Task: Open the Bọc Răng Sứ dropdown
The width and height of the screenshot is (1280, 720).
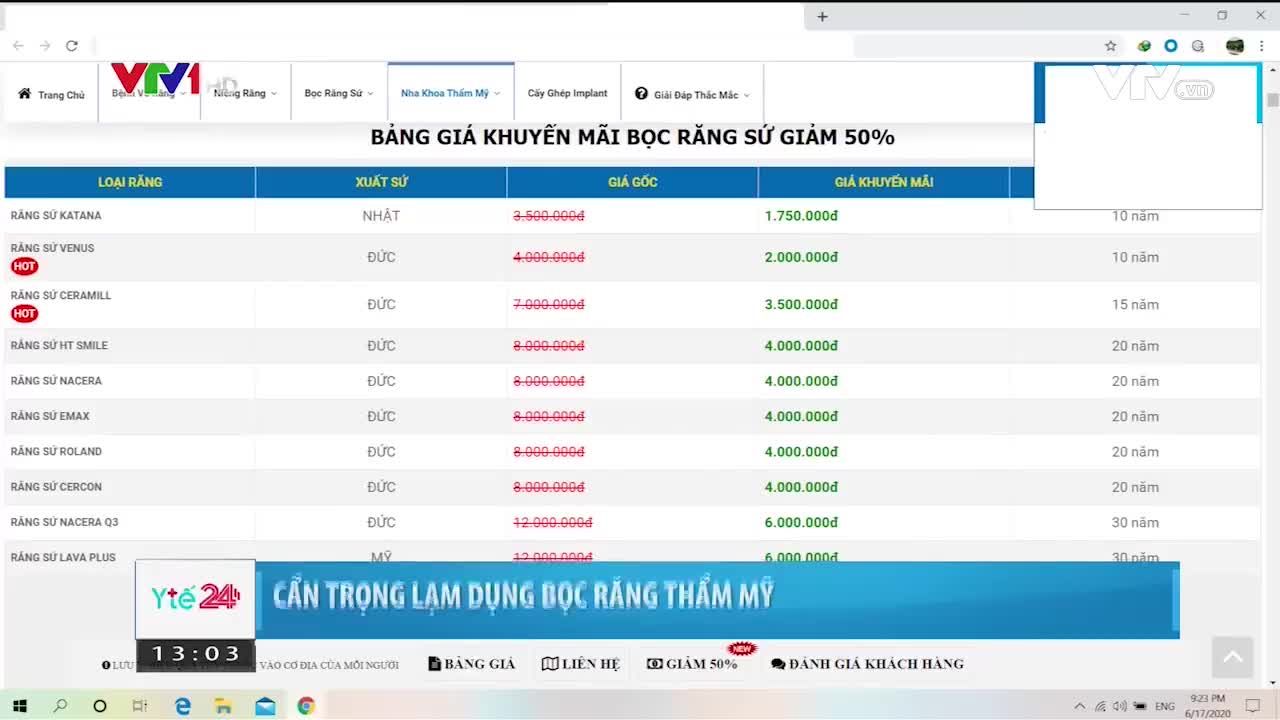Action: click(x=338, y=92)
